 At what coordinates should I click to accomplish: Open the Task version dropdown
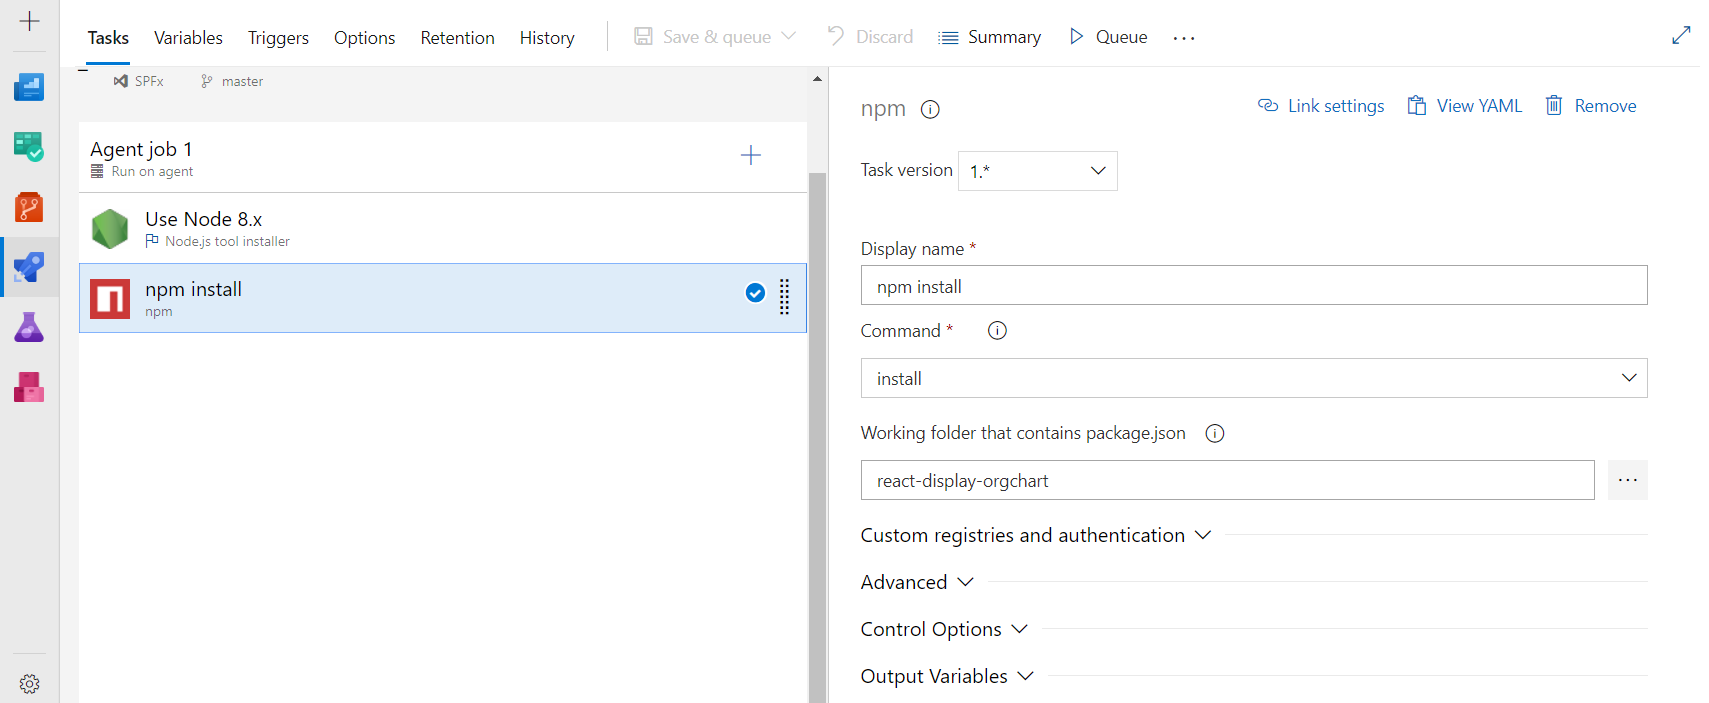tap(1037, 171)
